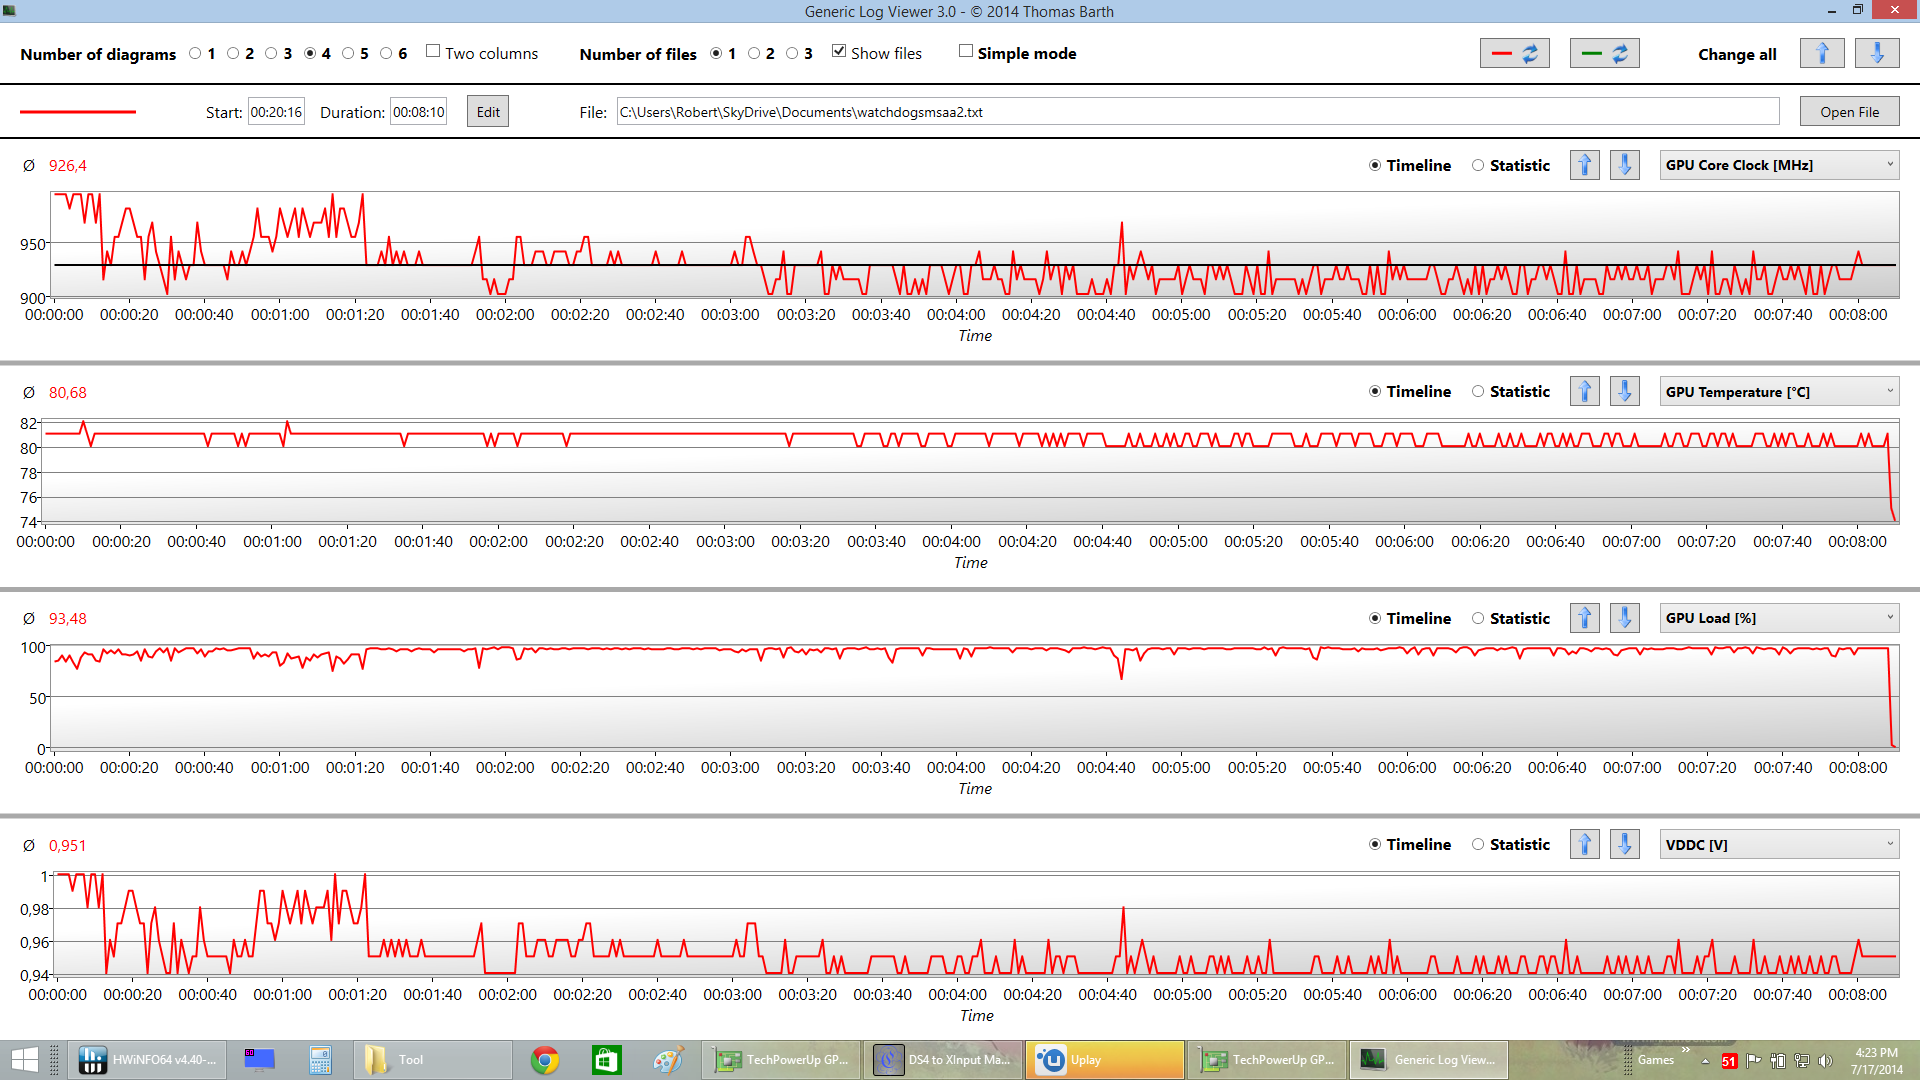Open Windows Start button

point(24,1060)
